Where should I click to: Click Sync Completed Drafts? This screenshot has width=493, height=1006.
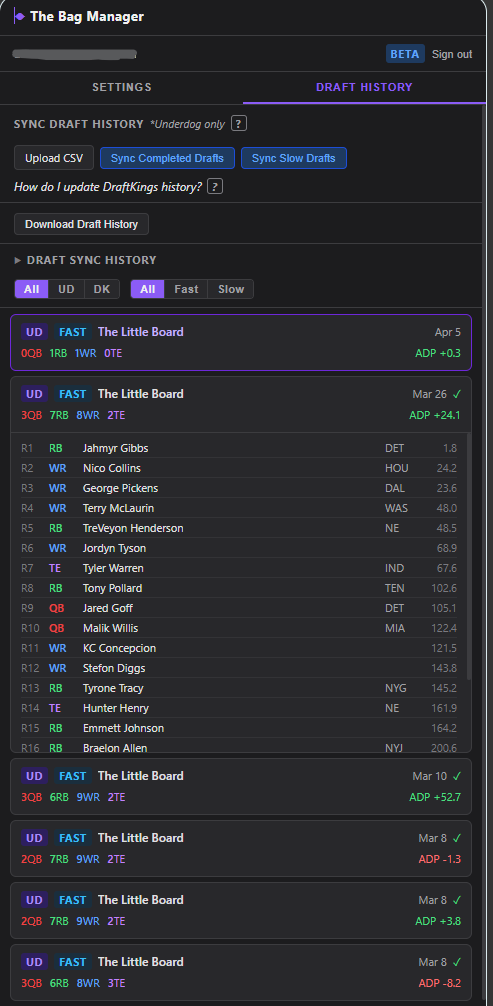[167, 158]
